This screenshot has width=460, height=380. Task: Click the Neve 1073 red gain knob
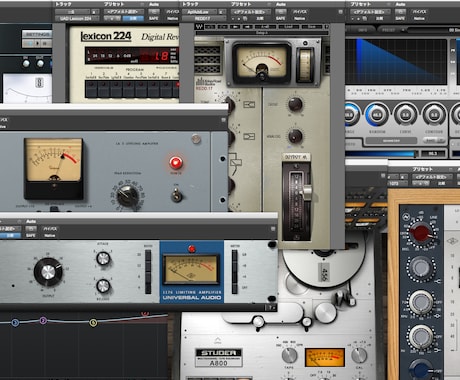click(x=421, y=233)
